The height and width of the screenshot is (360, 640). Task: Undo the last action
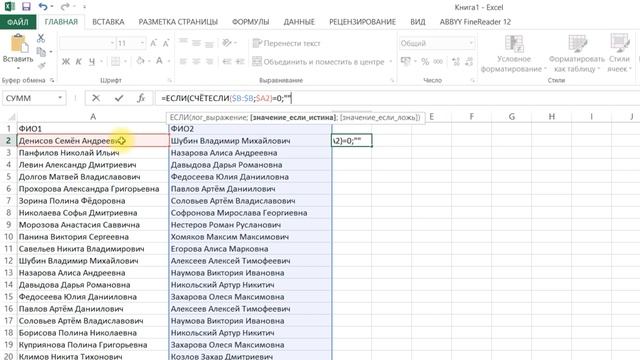43,7
